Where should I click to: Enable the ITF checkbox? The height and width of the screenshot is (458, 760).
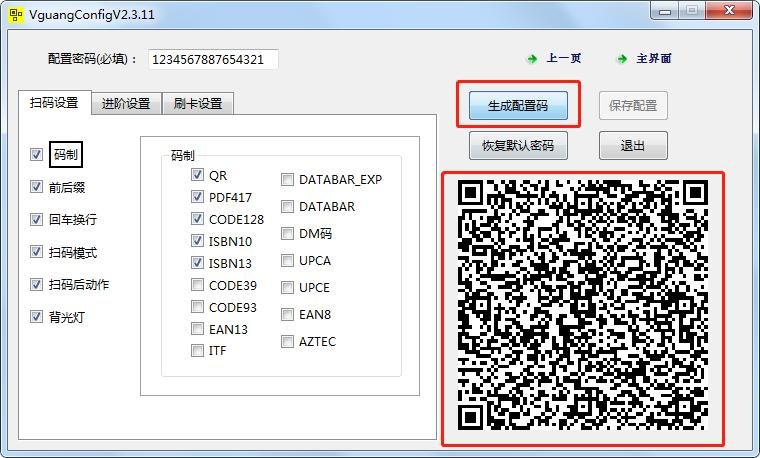pos(197,350)
